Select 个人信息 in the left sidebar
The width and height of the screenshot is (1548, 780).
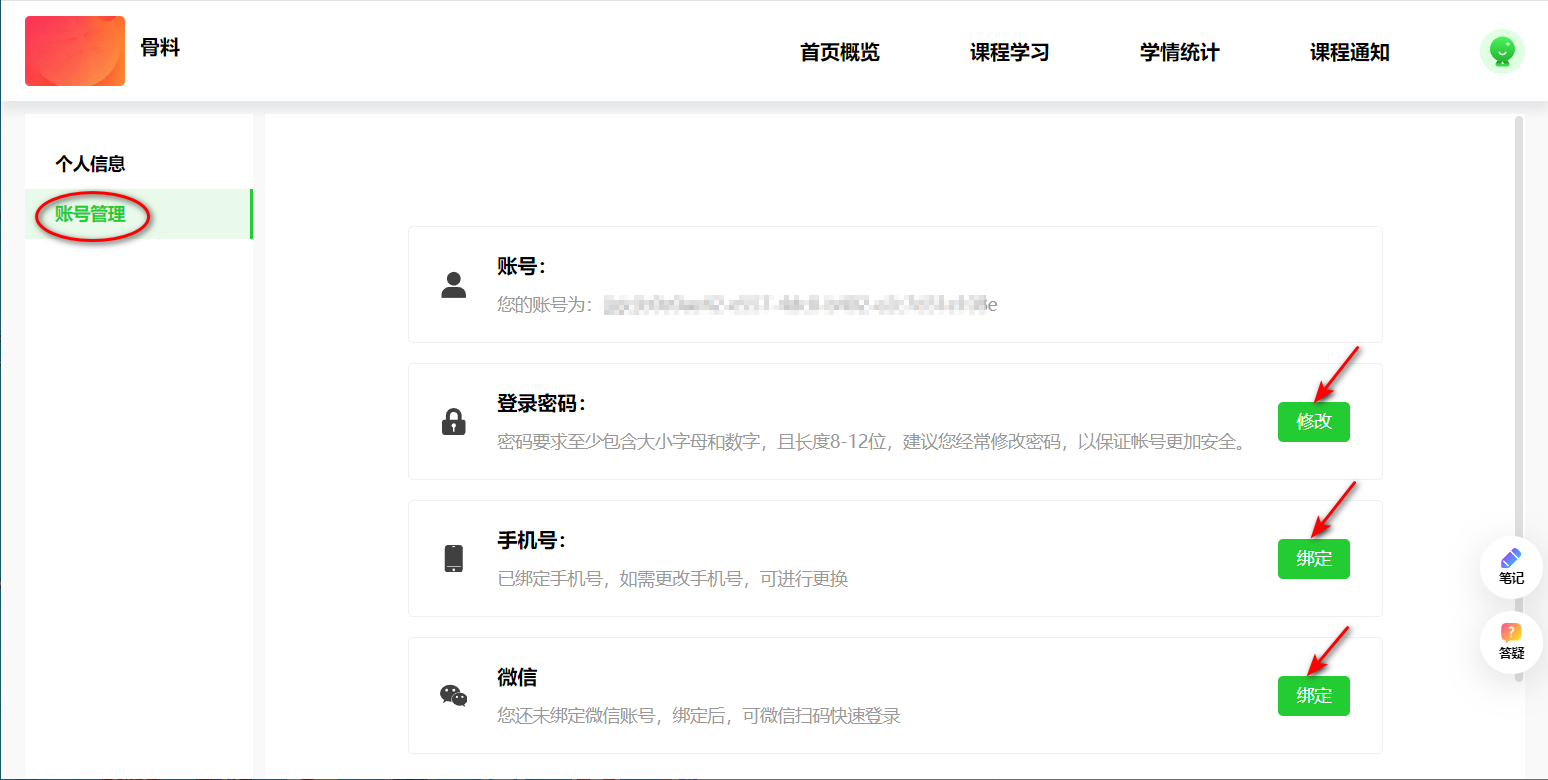pyautogui.click(x=90, y=164)
